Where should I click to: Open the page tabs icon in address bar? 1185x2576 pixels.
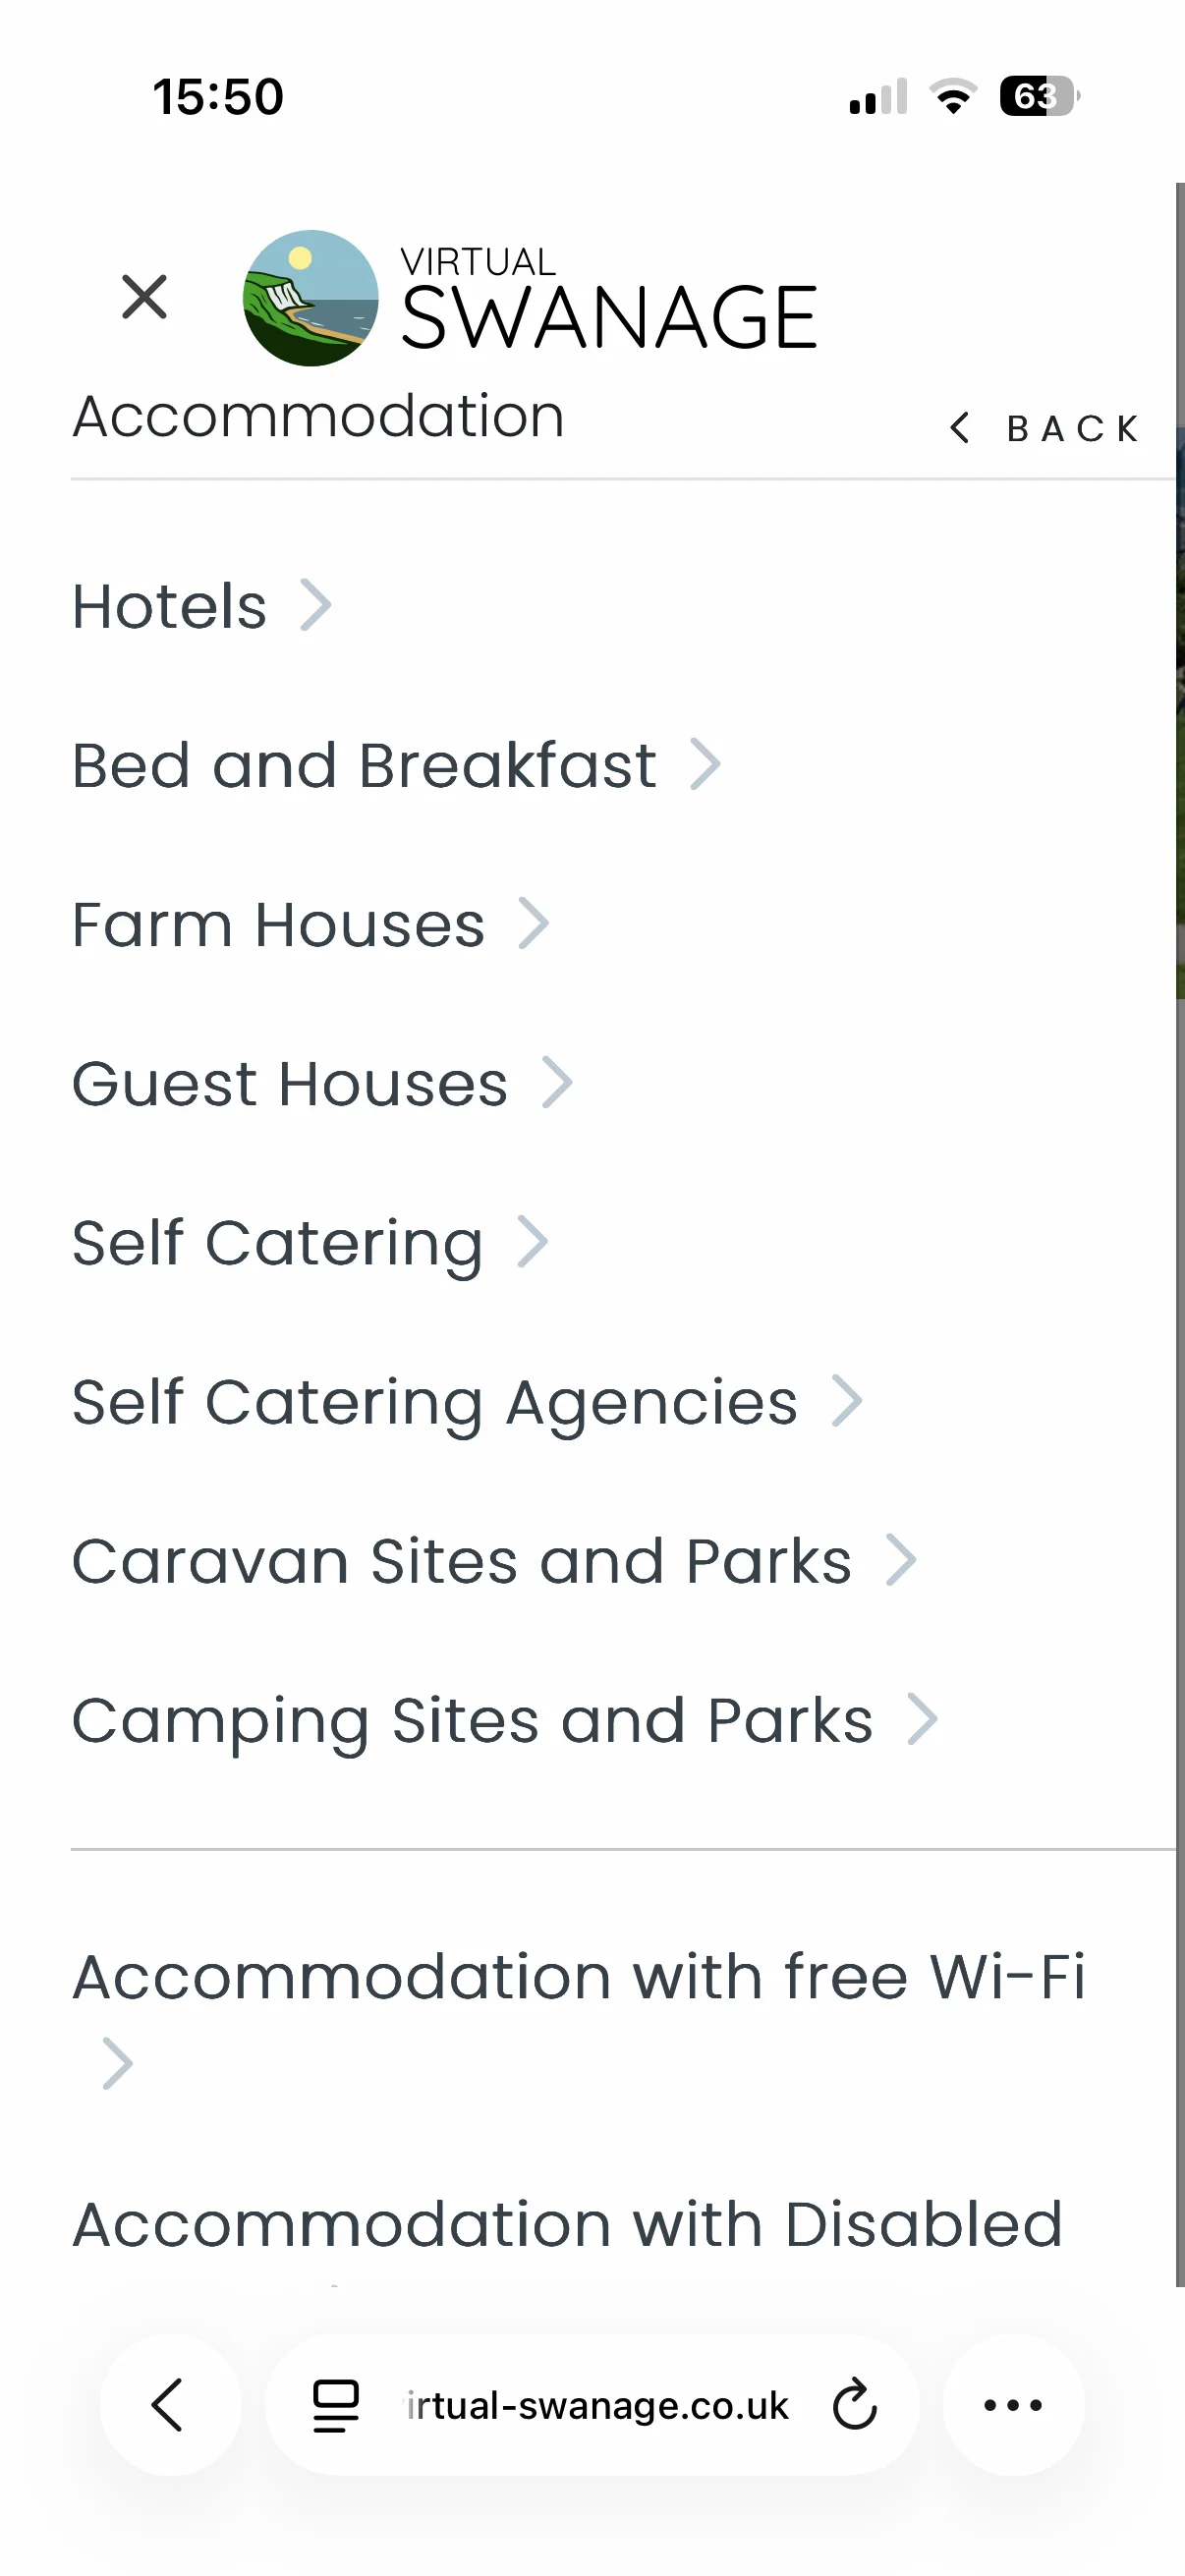click(x=336, y=2405)
